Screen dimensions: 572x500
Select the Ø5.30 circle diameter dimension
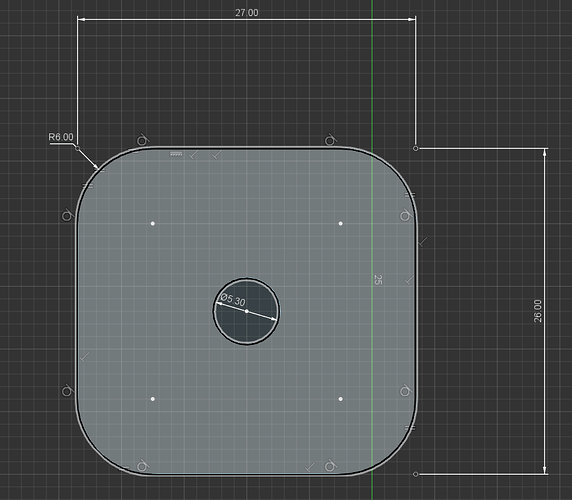pos(233,300)
